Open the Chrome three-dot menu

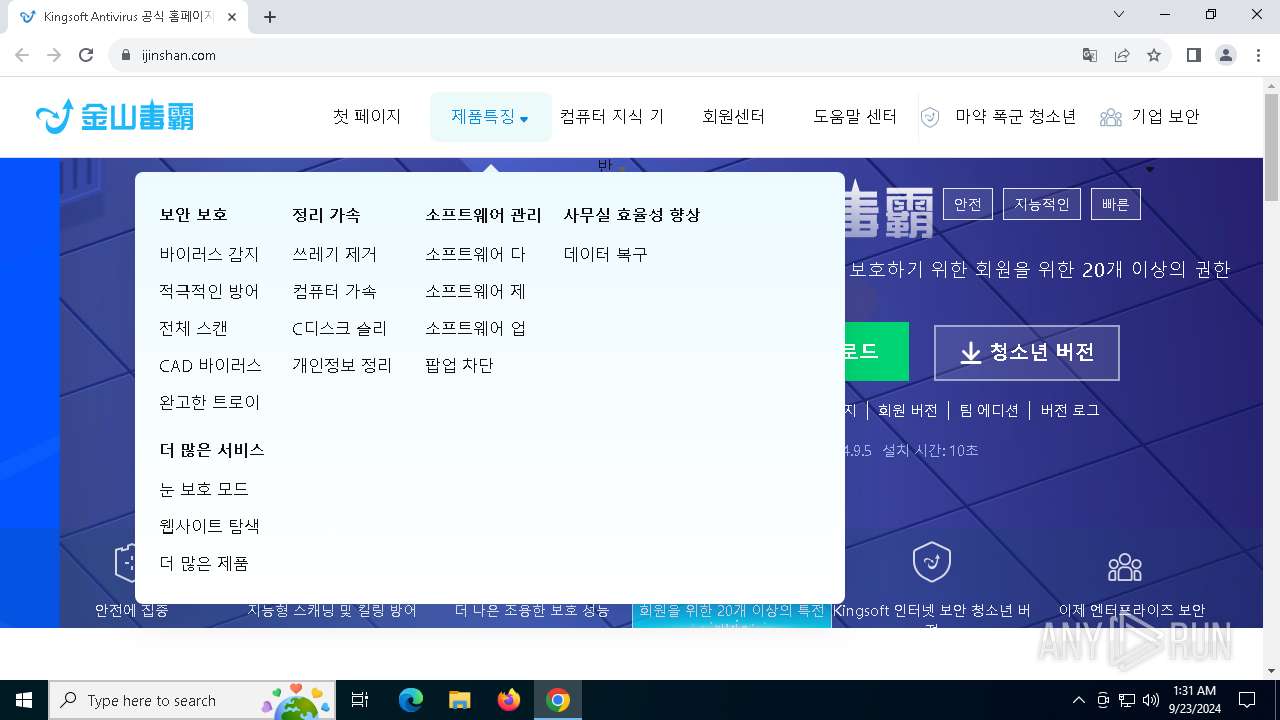pos(1258,55)
